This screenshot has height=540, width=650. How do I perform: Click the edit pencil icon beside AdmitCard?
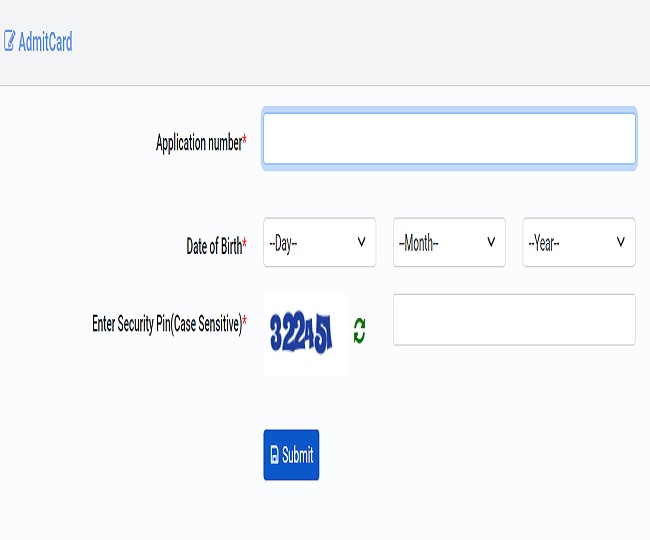pyautogui.click(x=10, y=41)
